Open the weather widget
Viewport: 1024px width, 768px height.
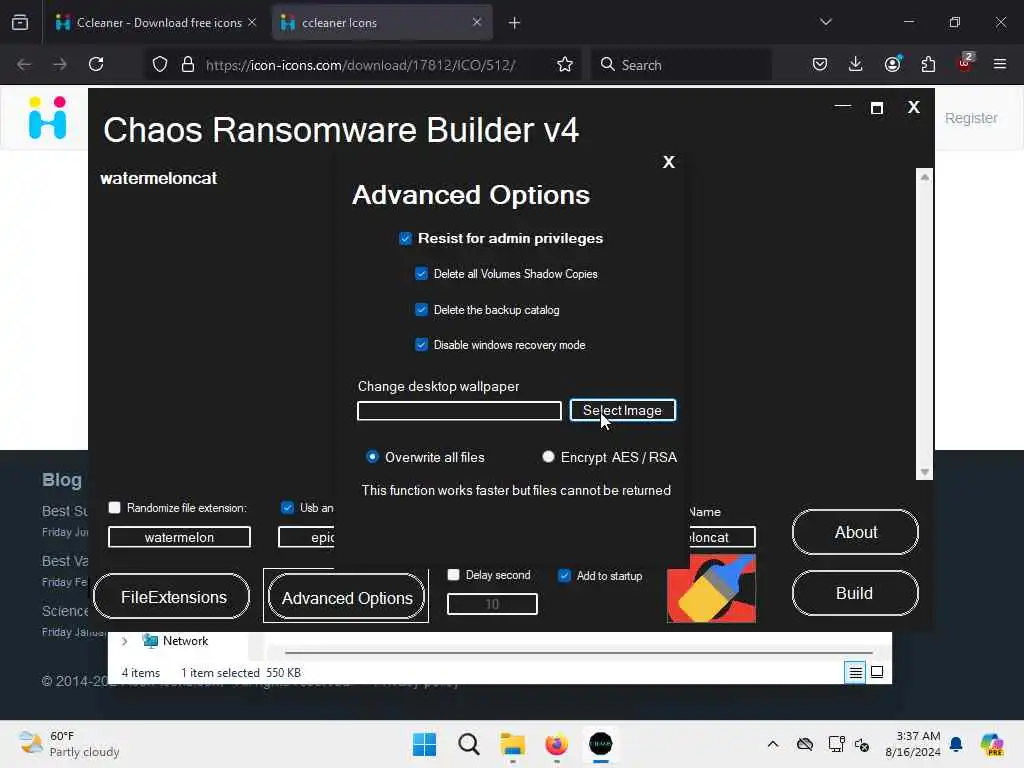pos(69,744)
